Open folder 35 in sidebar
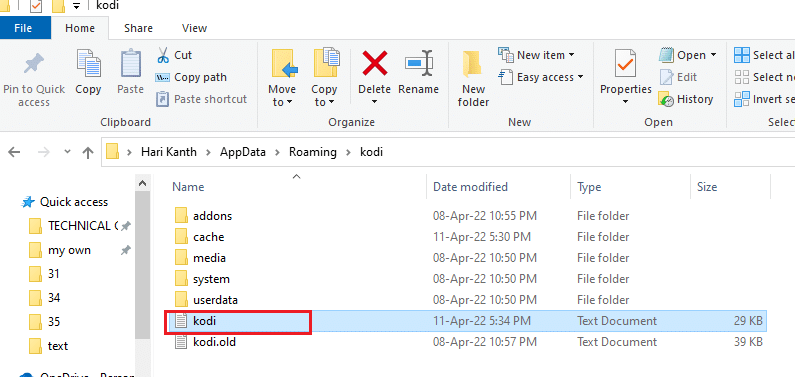This screenshot has width=795, height=377. click(x=45, y=322)
